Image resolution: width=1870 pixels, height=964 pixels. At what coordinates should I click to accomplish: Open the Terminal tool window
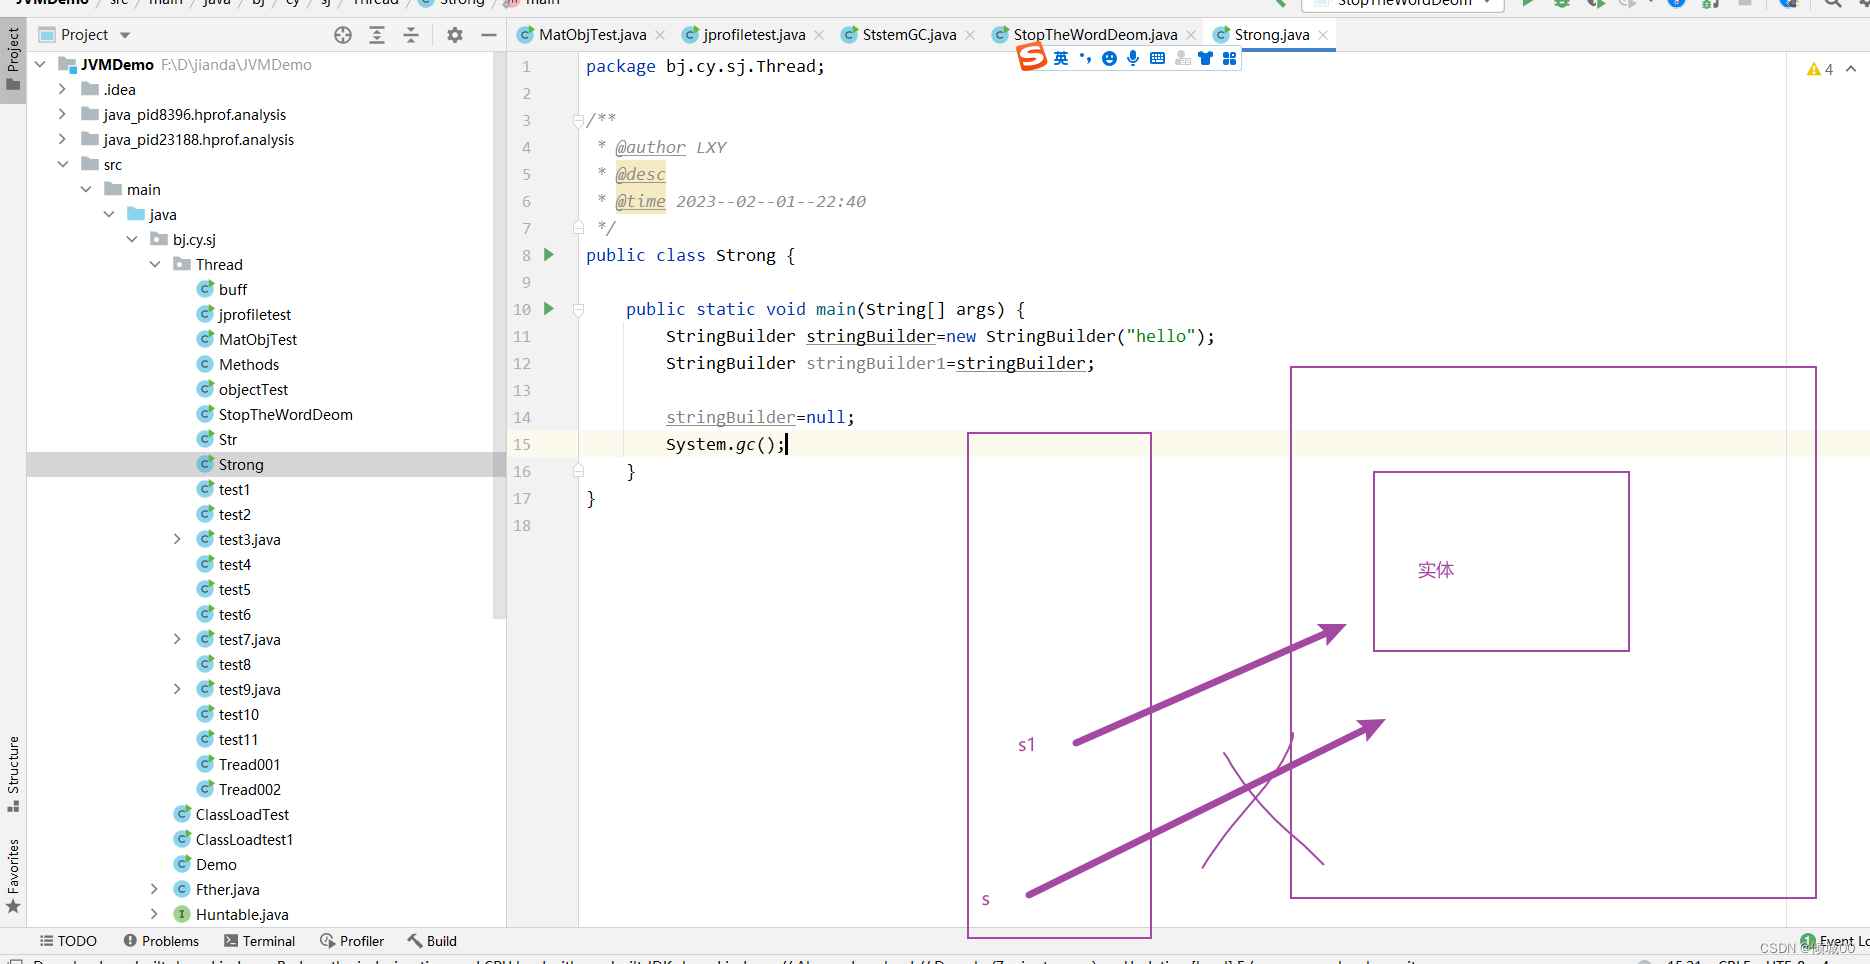click(x=259, y=941)
